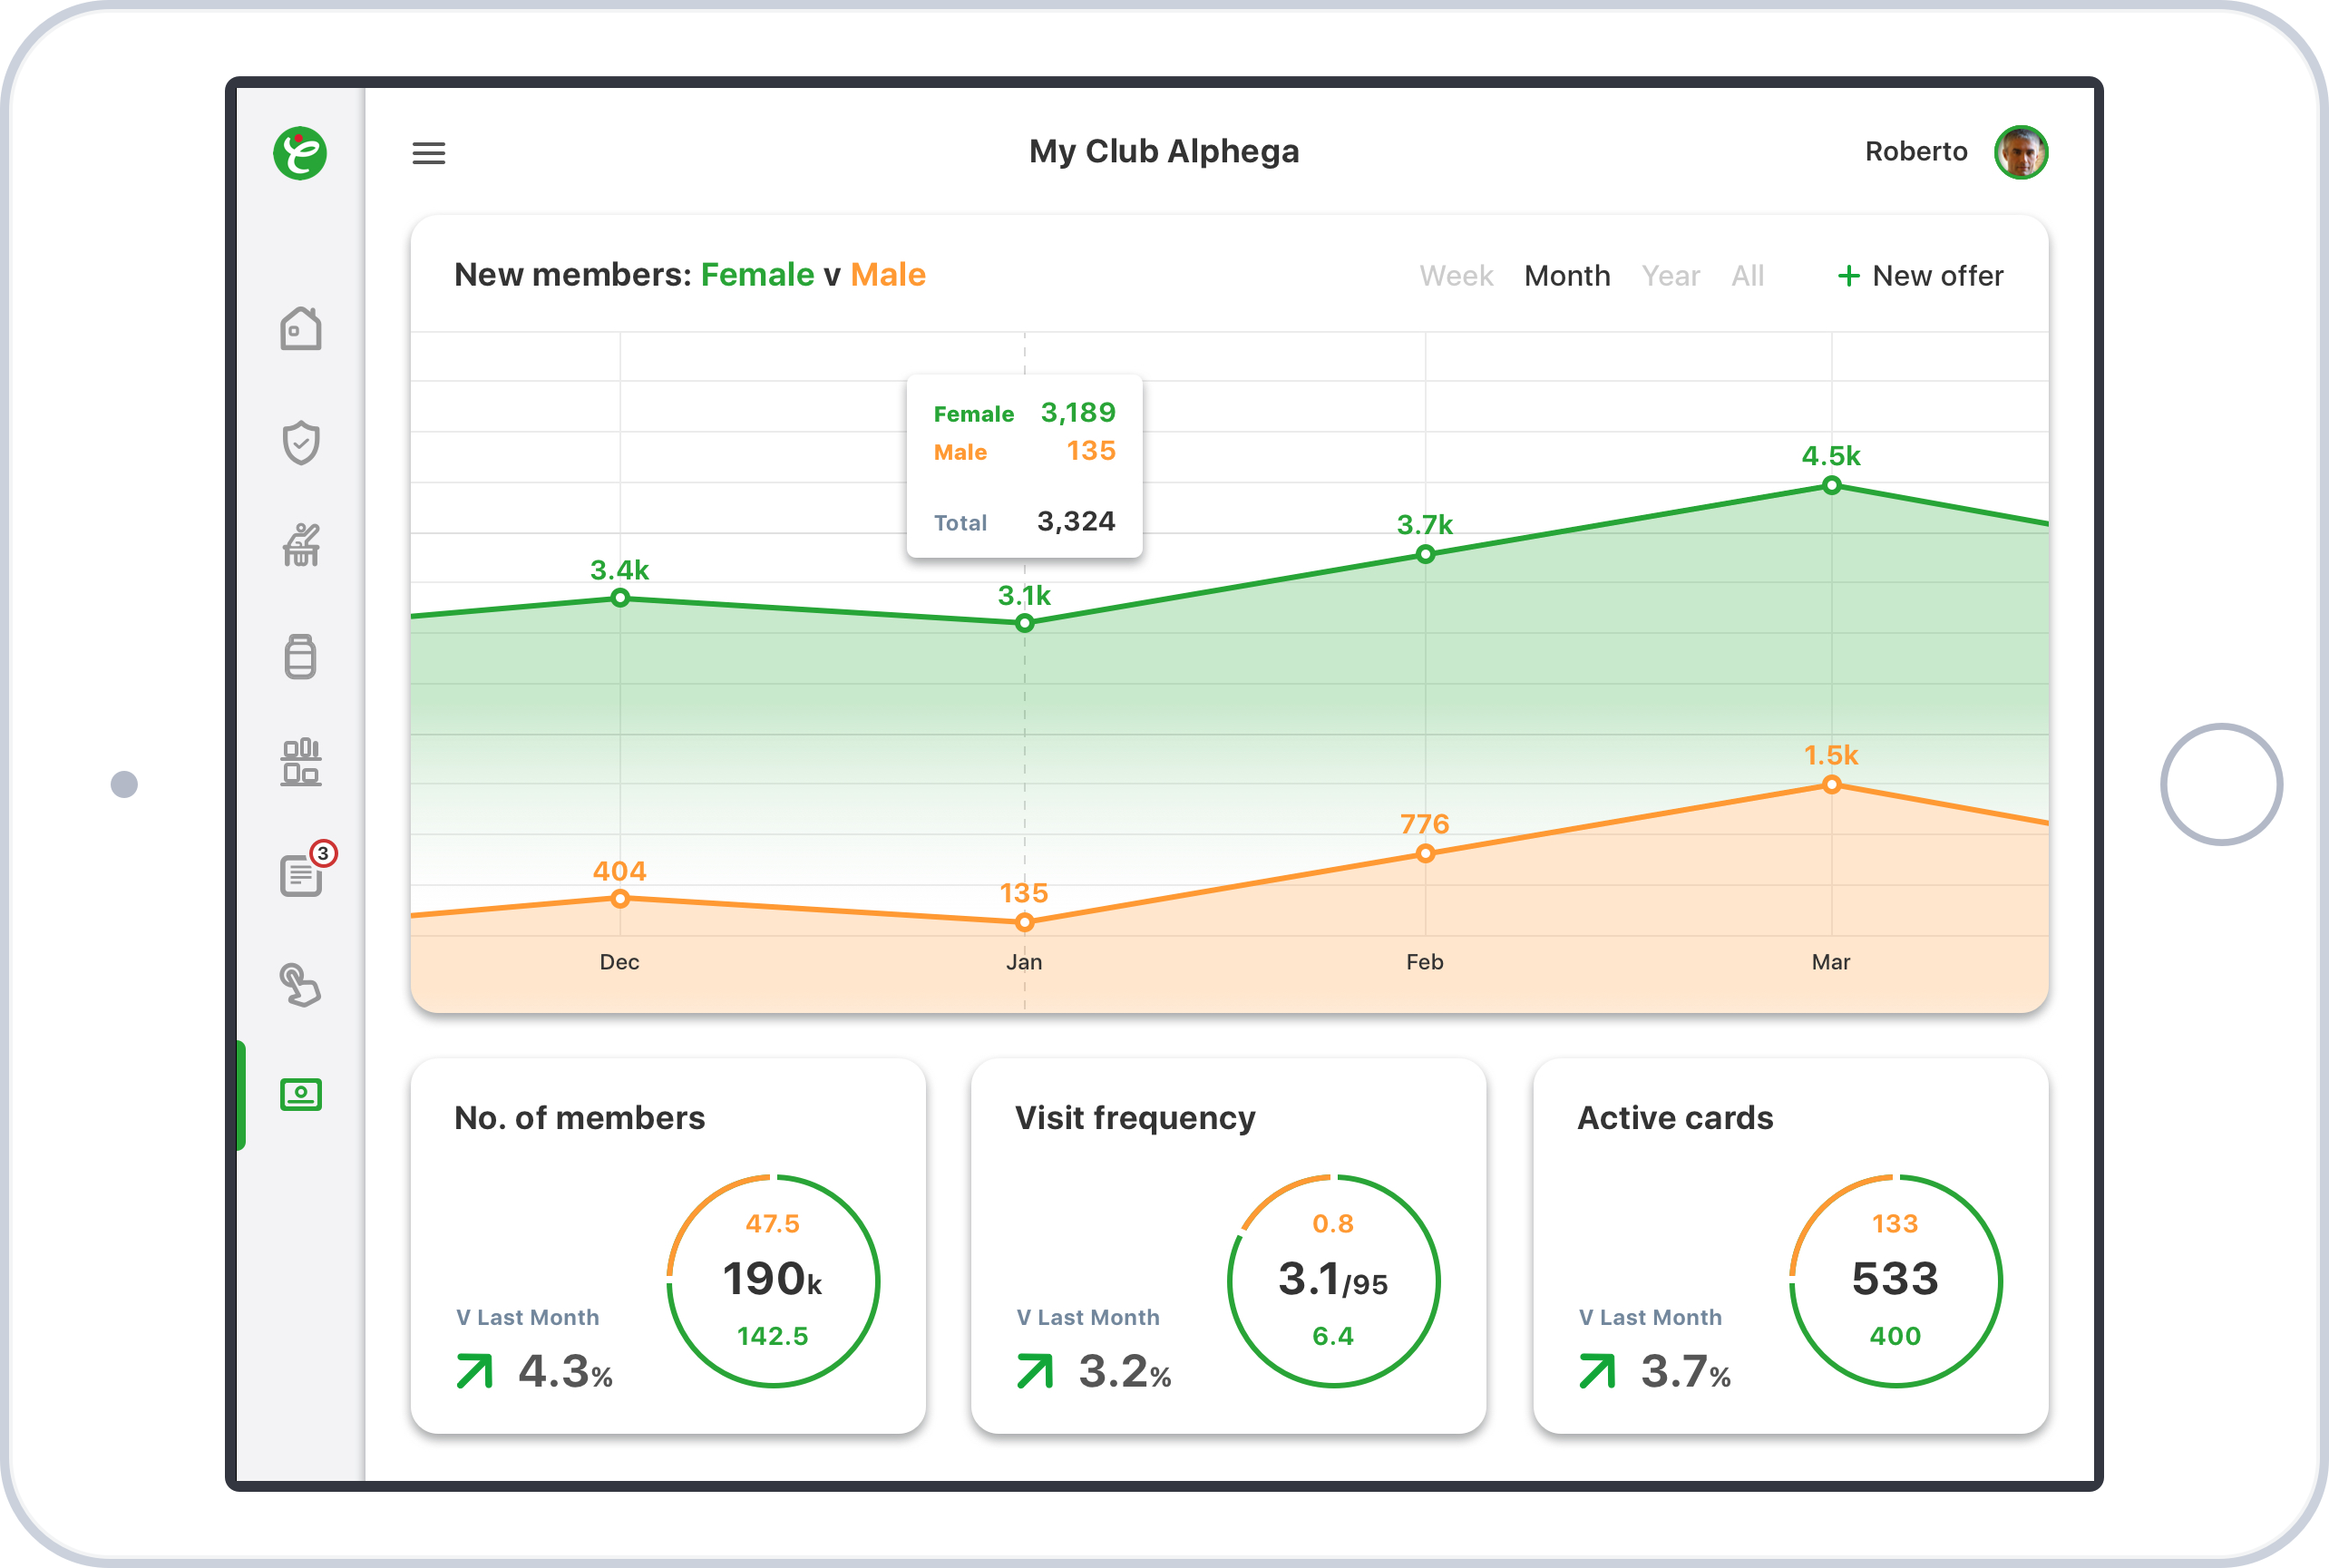2329x1568 pixels.
Task: Open the shopping basket sidebar icon
Action: [x=300, y=546]
